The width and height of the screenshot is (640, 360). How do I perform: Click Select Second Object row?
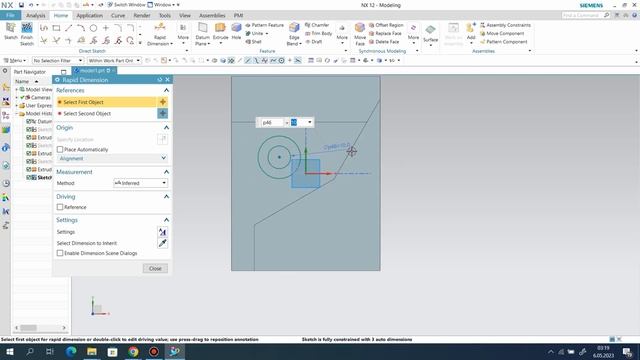point(106,113)
